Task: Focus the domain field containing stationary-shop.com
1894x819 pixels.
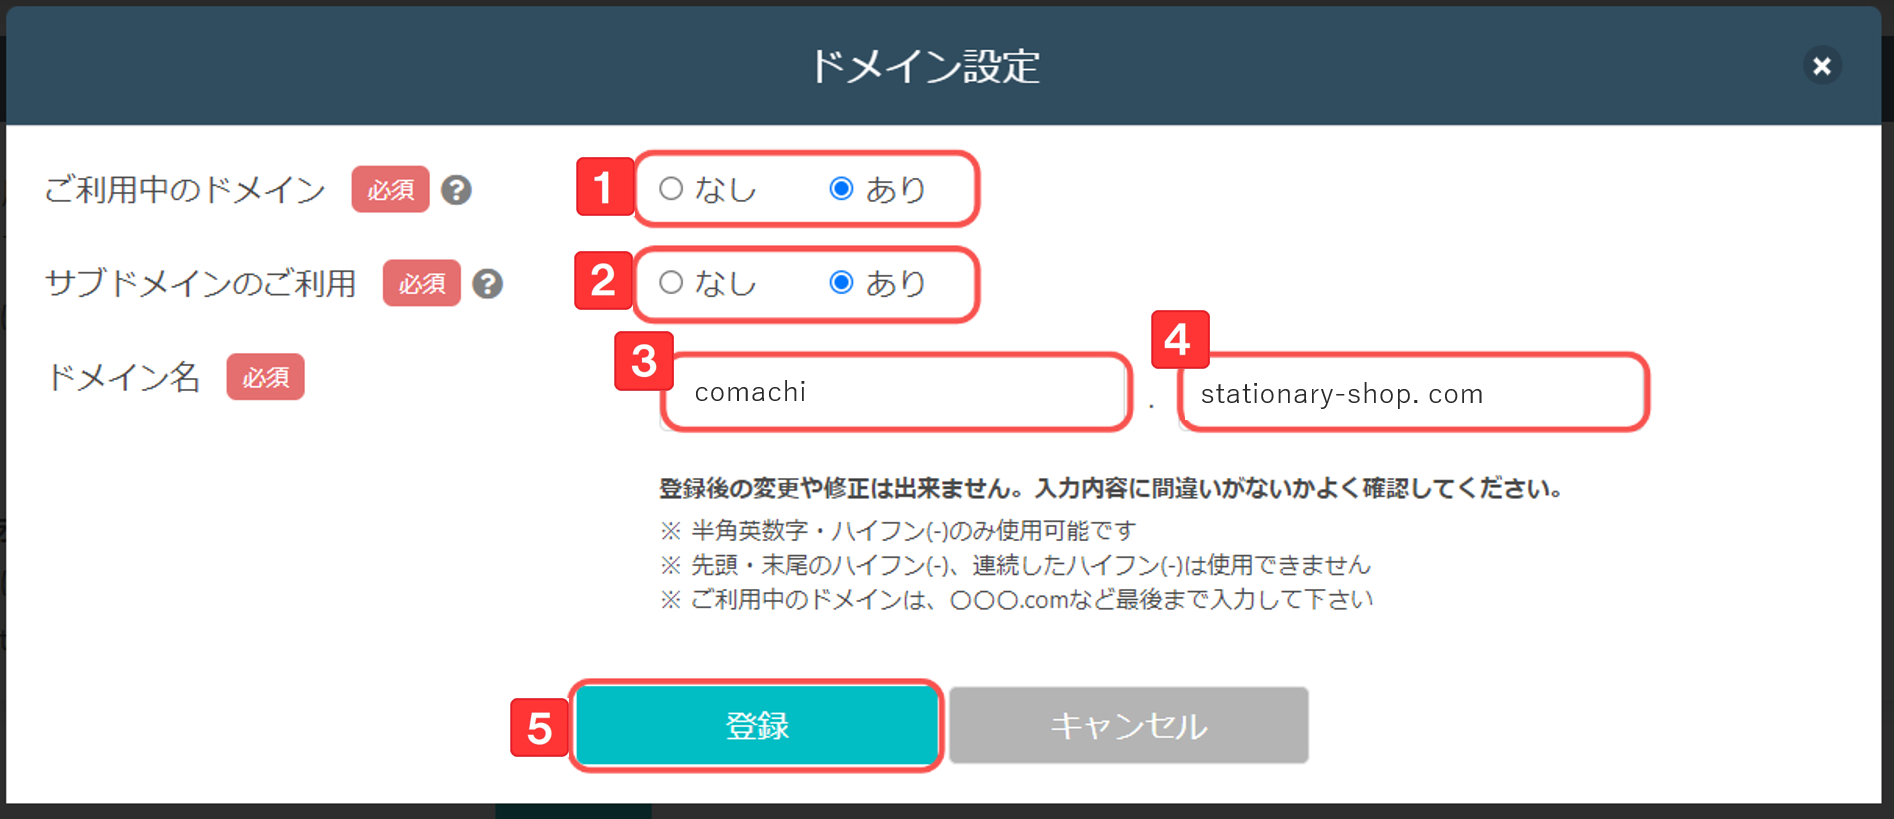Action: click(x=1413, y=393)
